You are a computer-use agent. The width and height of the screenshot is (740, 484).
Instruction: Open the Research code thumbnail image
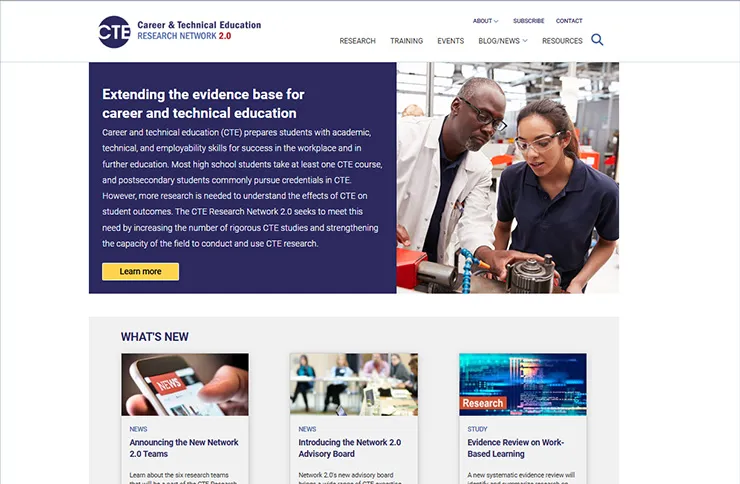click(523, 384)
